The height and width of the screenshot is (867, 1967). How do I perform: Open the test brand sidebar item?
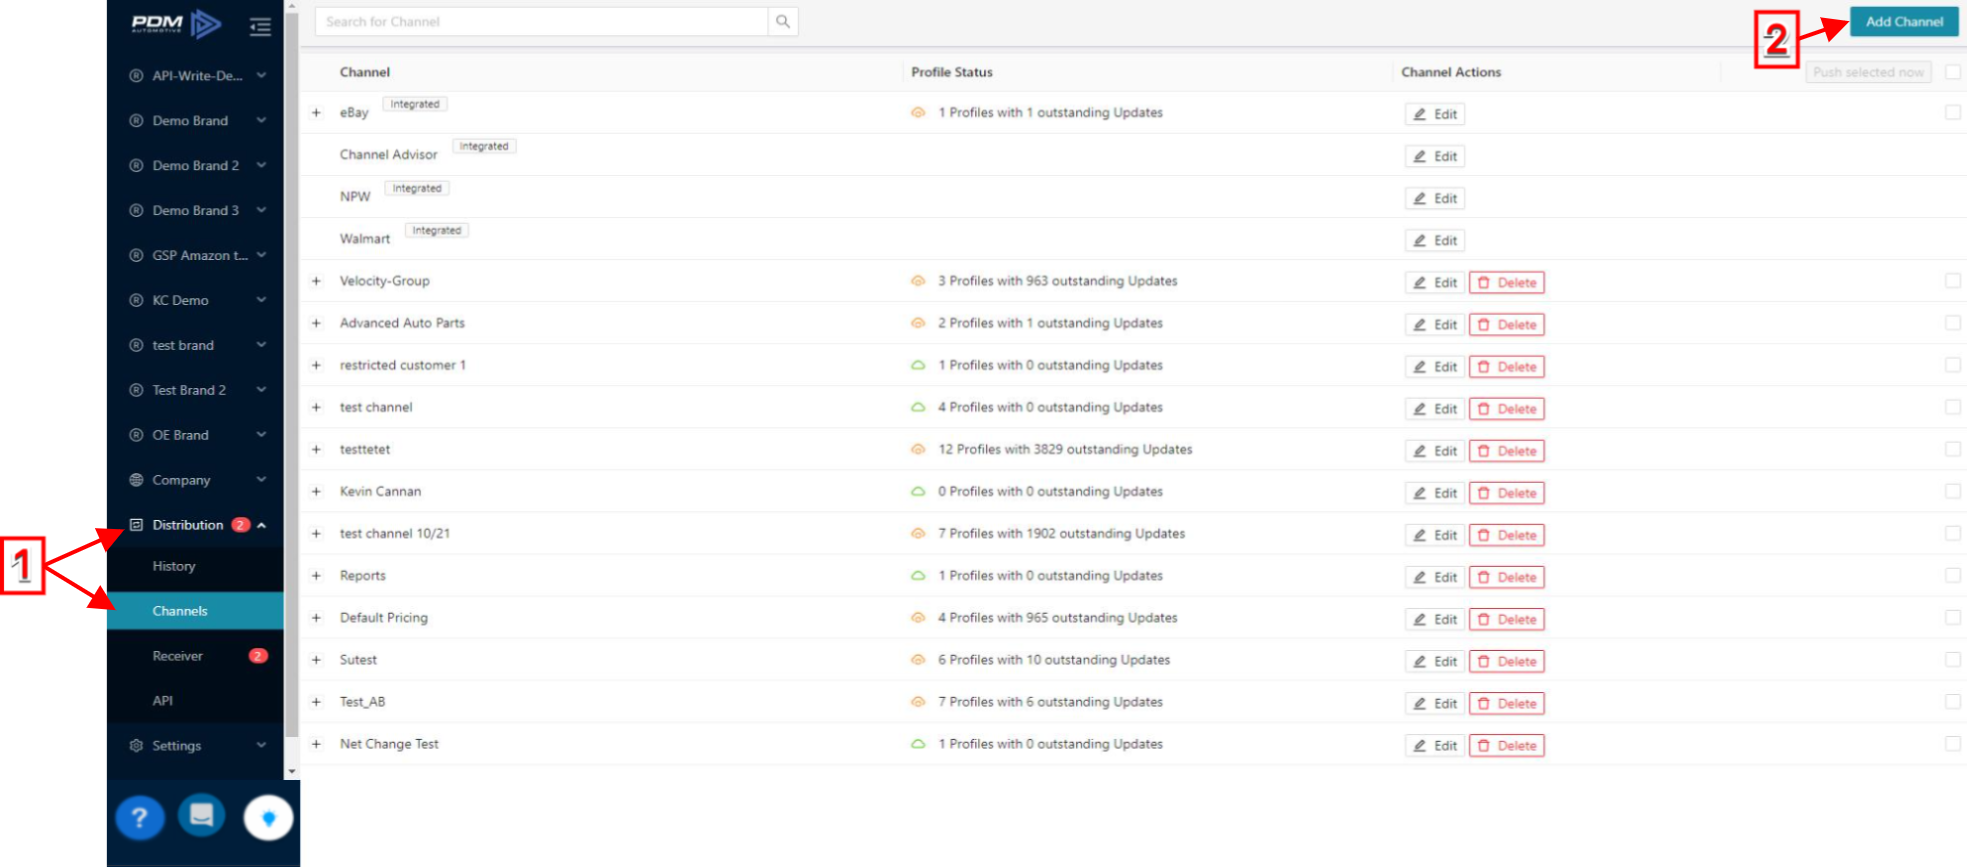pyautogui.click(x=196, y=346)
